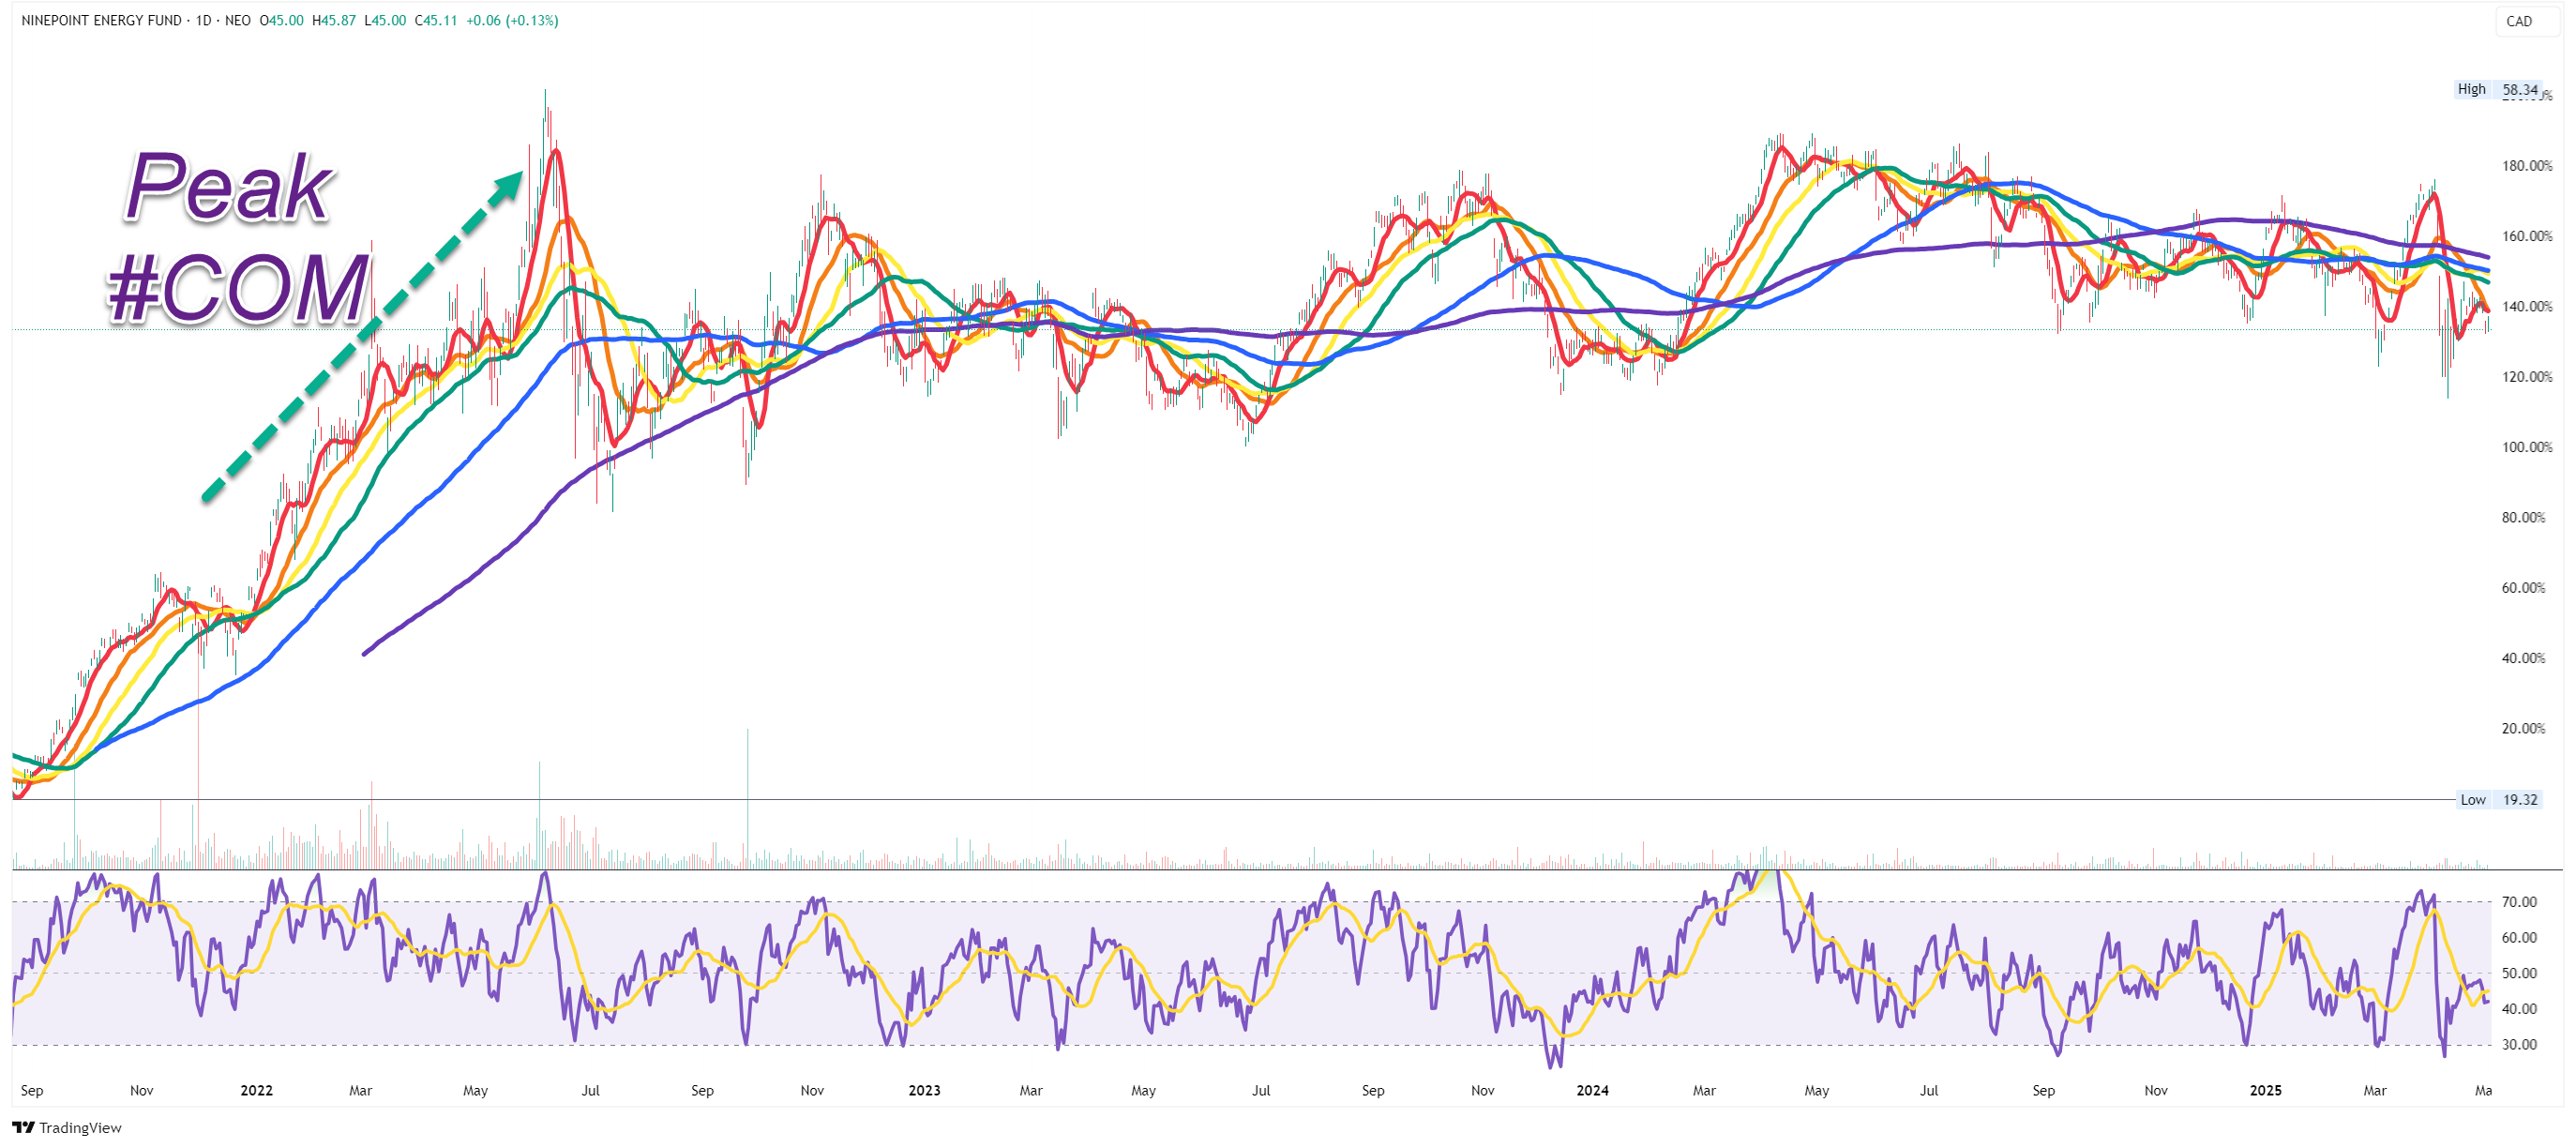The width and height of the screenshot is (2576, 1148).
Task: Click the 2025 label on time axis
Action: click(x=2265, y=1091)
